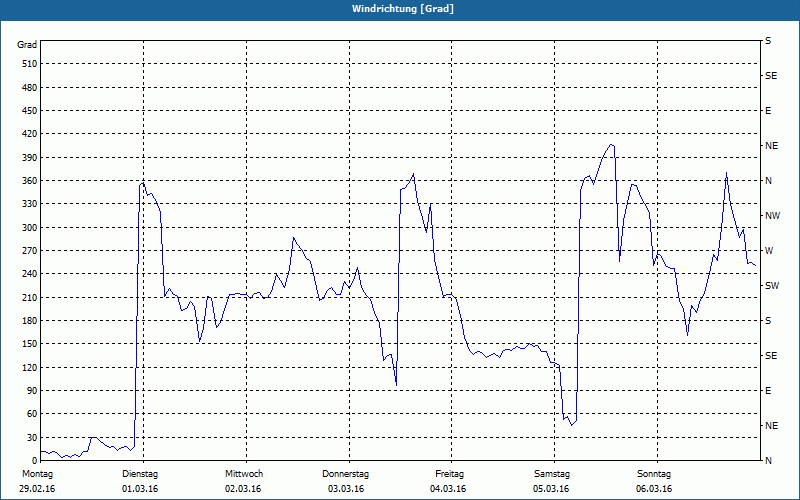Screen dimensions: 800x500
Task: Click the lower 'SE' compass label near 135
Action: [771, 356]
